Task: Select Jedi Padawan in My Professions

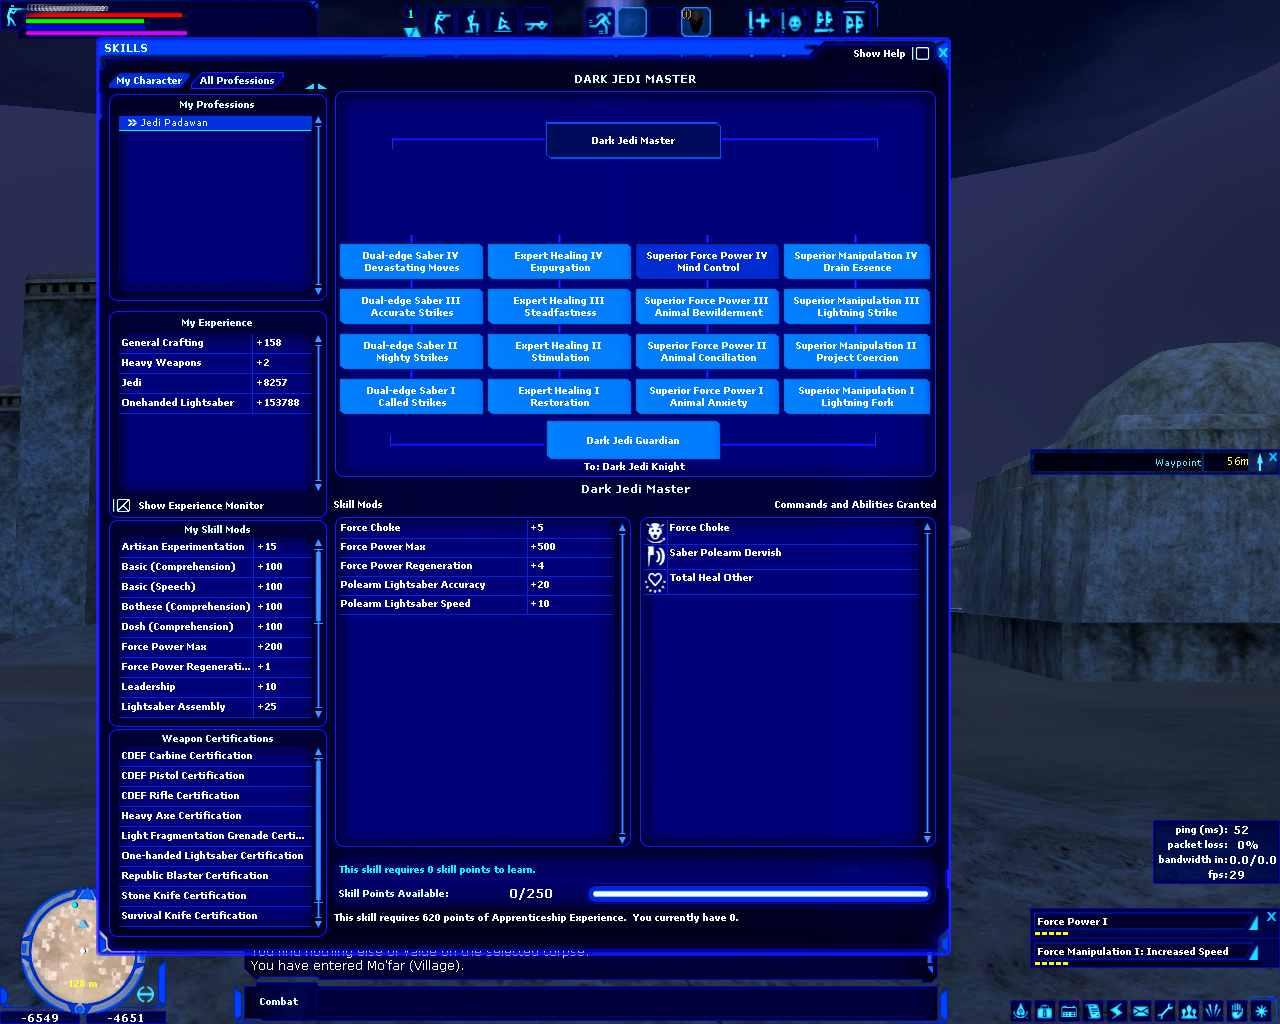Action: 215,123
